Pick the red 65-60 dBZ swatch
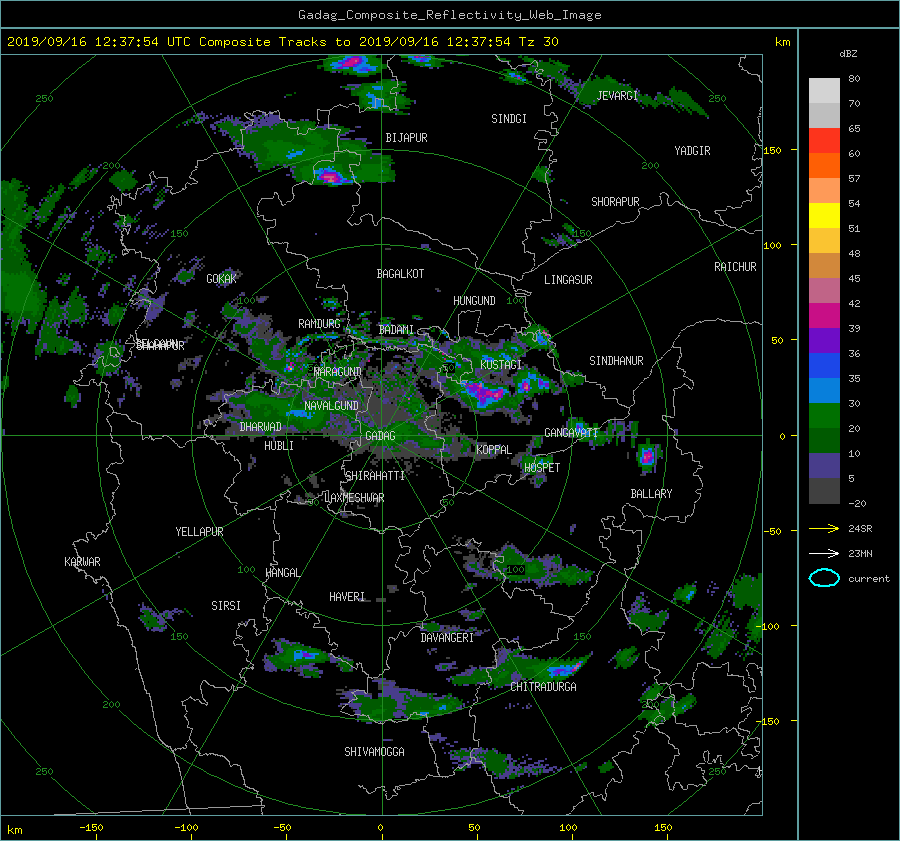Image resolution: width=900 pixels, height=841 pixels. coord(824,141)
